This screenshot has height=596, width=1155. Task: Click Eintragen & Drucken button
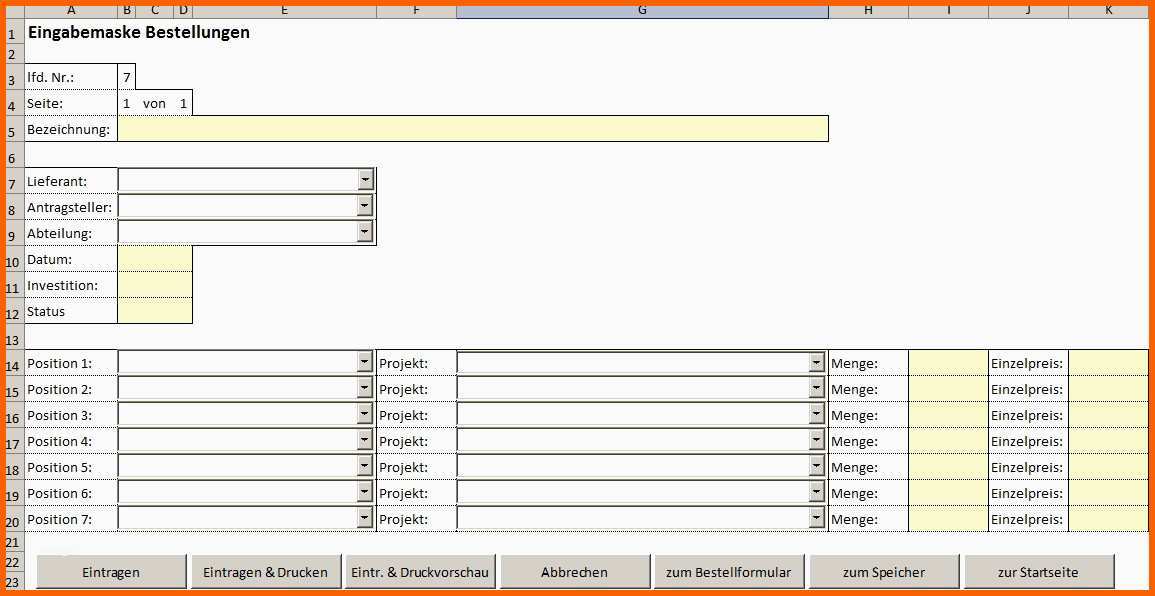coord(266,572)
